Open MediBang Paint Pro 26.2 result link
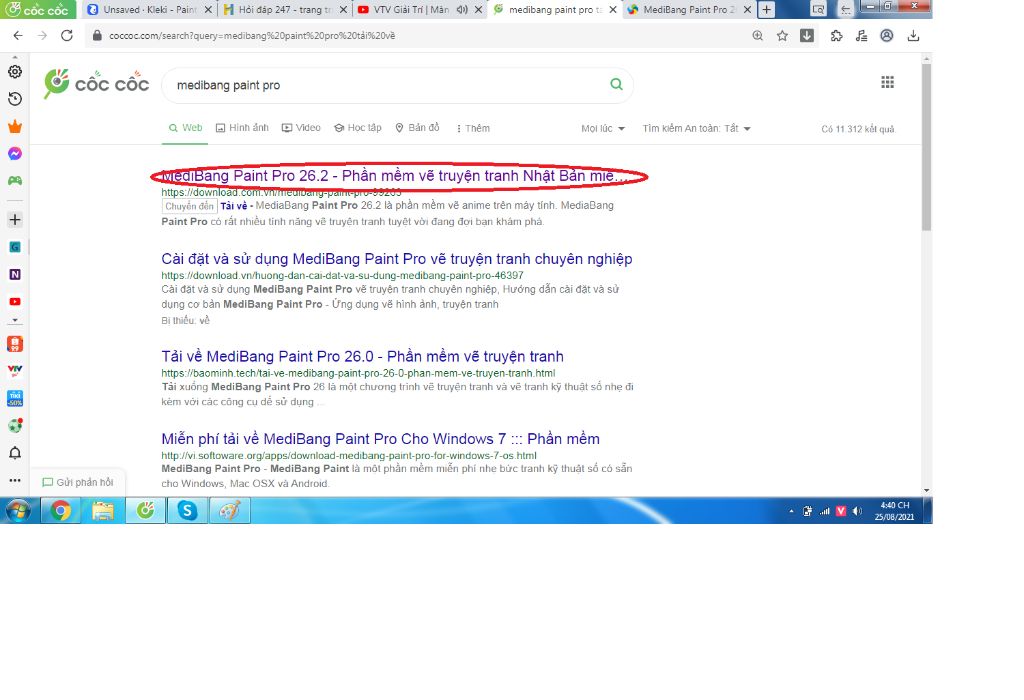Image resolution: width=1024 pixels, height=700 pixels. click(x=394, y=176)
